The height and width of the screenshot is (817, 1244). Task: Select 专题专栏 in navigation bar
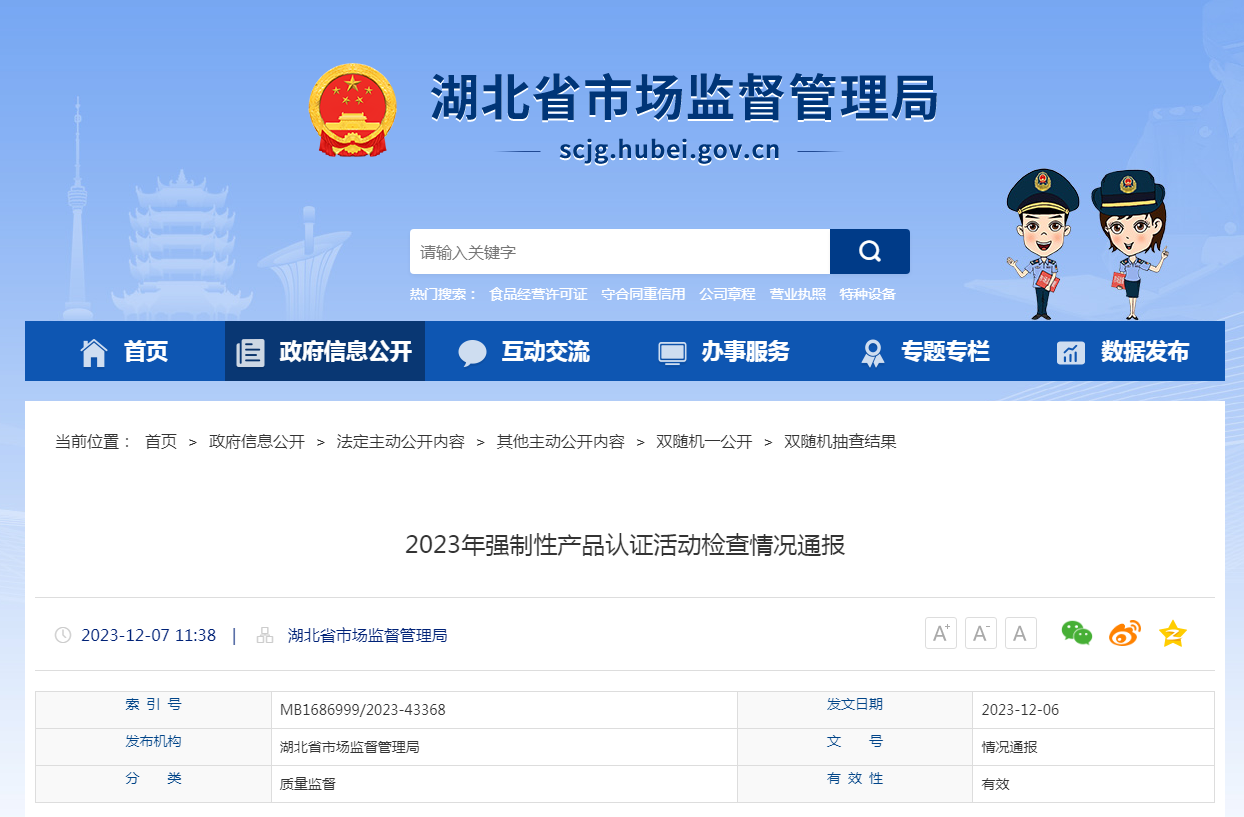(x=925, y=351)
